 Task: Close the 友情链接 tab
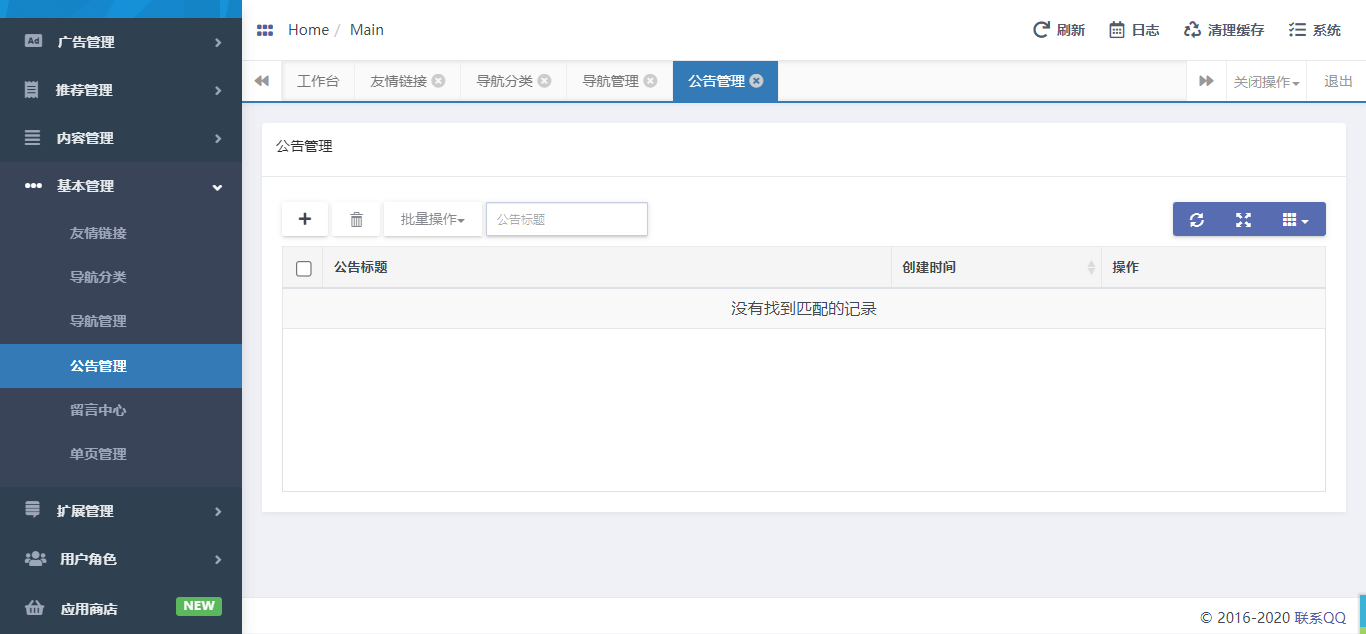438,81
